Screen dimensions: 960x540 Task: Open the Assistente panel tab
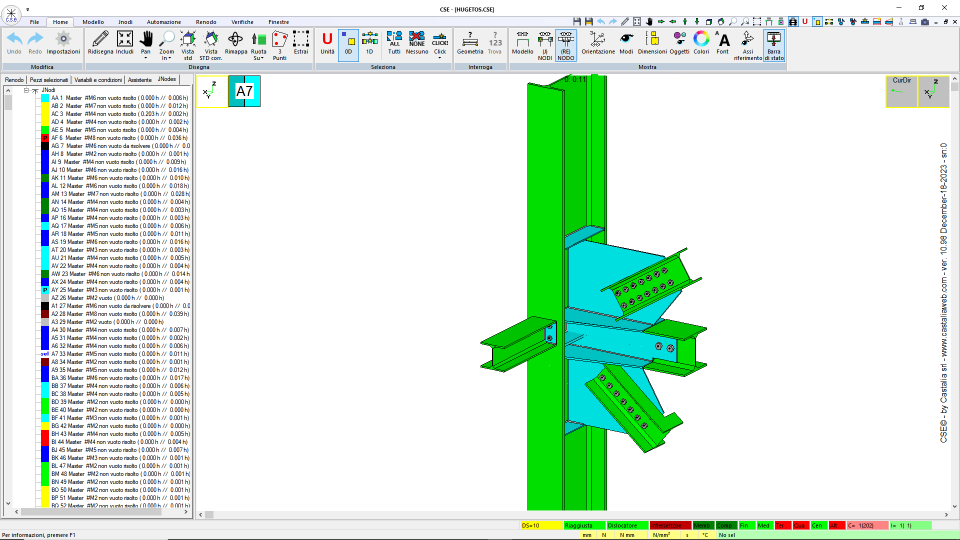[140, 80]
